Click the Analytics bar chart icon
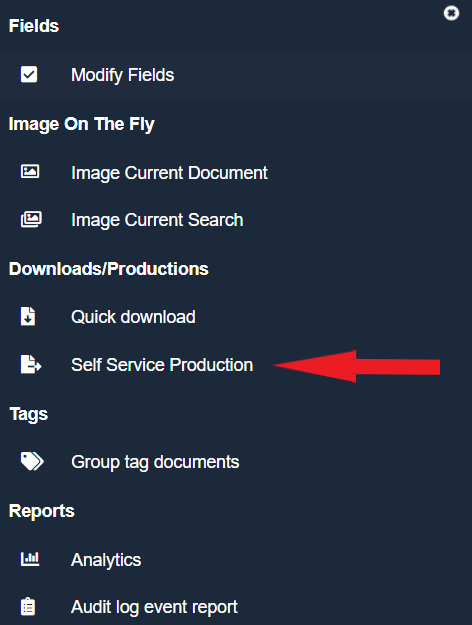Viewport: 472px width, 625px height. (30, 559)
